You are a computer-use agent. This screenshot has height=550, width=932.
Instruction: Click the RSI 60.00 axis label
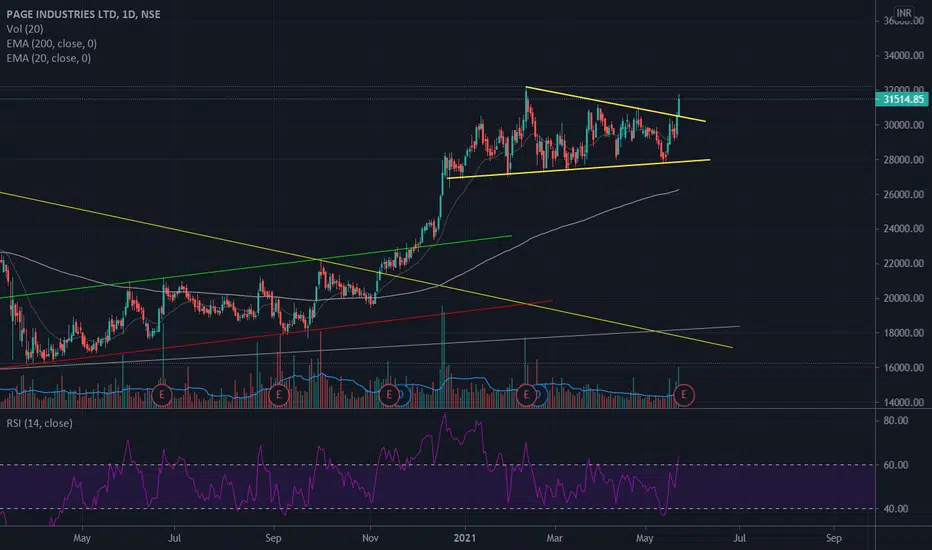pos(896,465)
